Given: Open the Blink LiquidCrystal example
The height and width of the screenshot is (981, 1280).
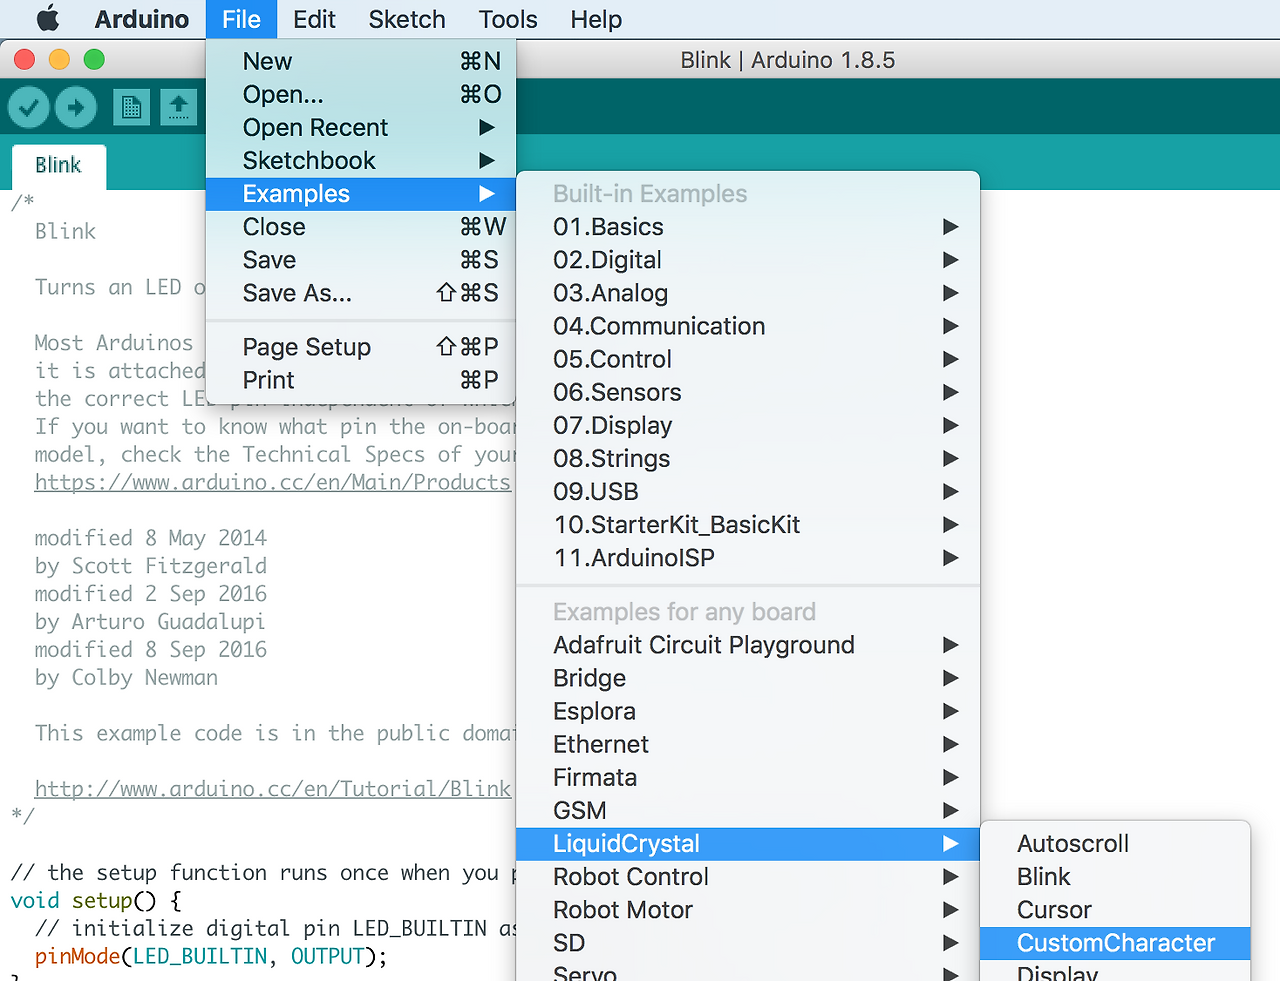Looking at the screenshot, I should coord(1115,877).
